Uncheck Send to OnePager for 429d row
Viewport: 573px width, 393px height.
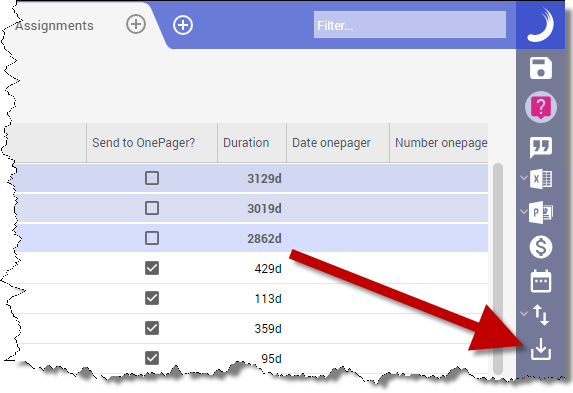click(152, 268)
